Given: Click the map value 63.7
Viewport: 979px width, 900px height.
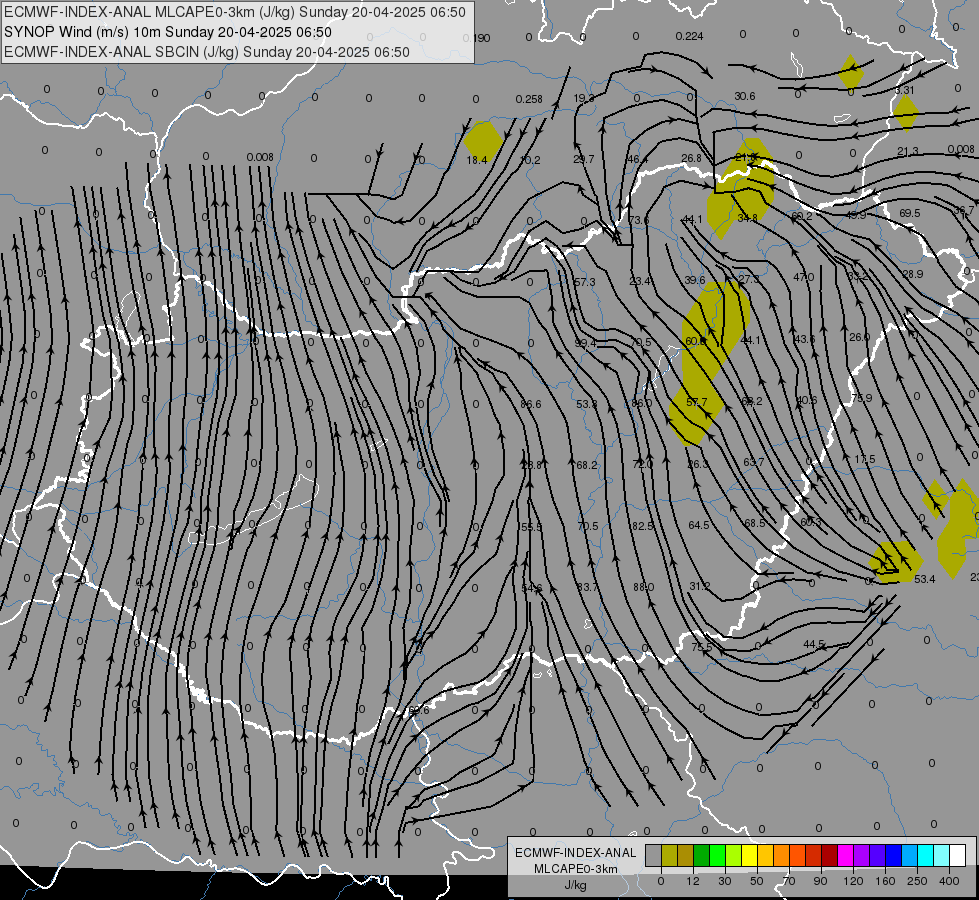Looking at the screenshot, I should pyautogui.click(x=754, y=462).
